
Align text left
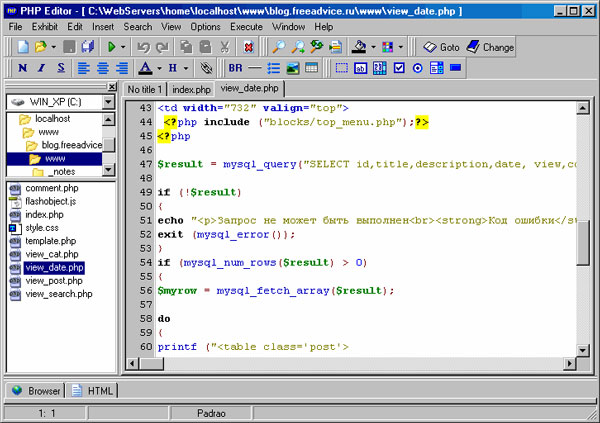pos(84,68)
